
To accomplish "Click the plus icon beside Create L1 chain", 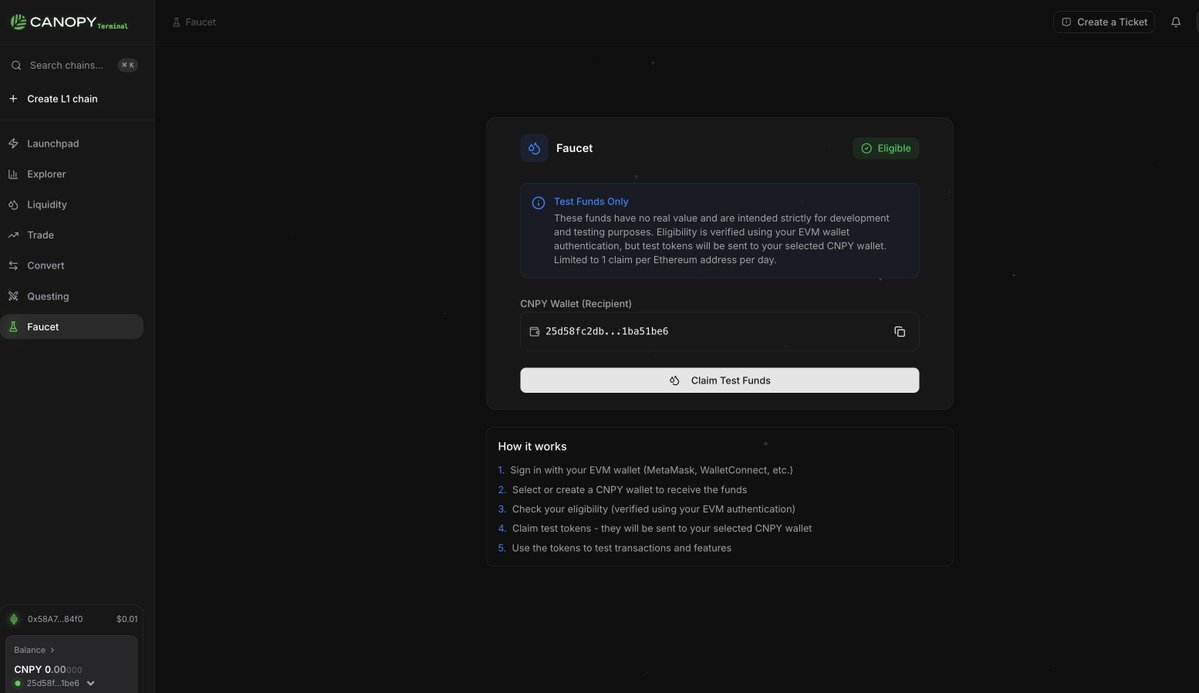I will click(x=13, y=99).
